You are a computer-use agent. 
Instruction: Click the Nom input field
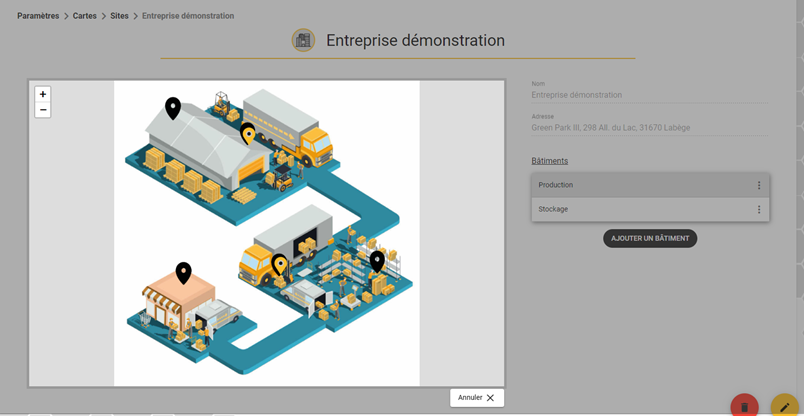[650, 95]
